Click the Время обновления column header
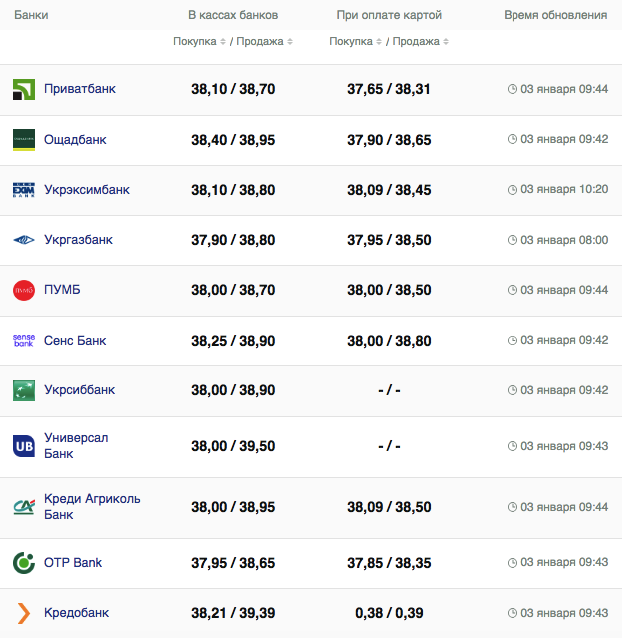622x638 pixels. (555, 15)
